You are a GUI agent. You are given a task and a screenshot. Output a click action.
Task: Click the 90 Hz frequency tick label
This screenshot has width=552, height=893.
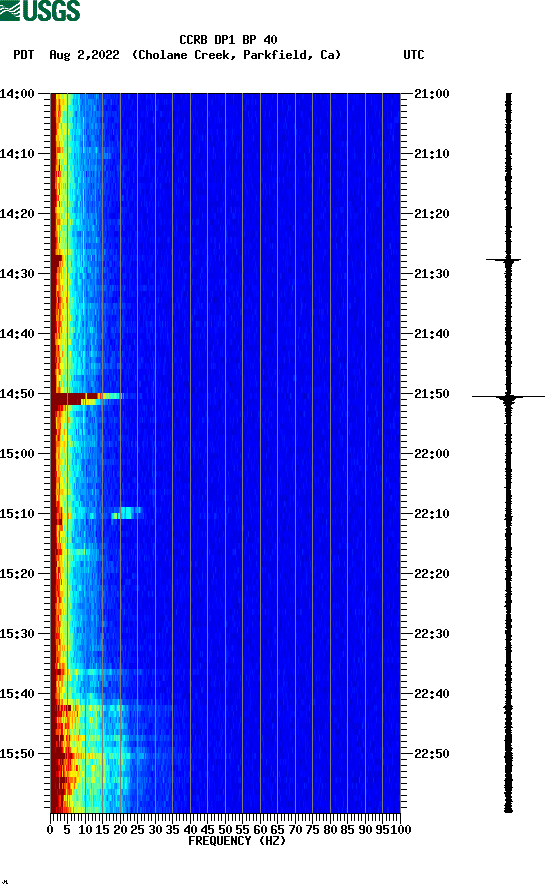pos(365,830)
